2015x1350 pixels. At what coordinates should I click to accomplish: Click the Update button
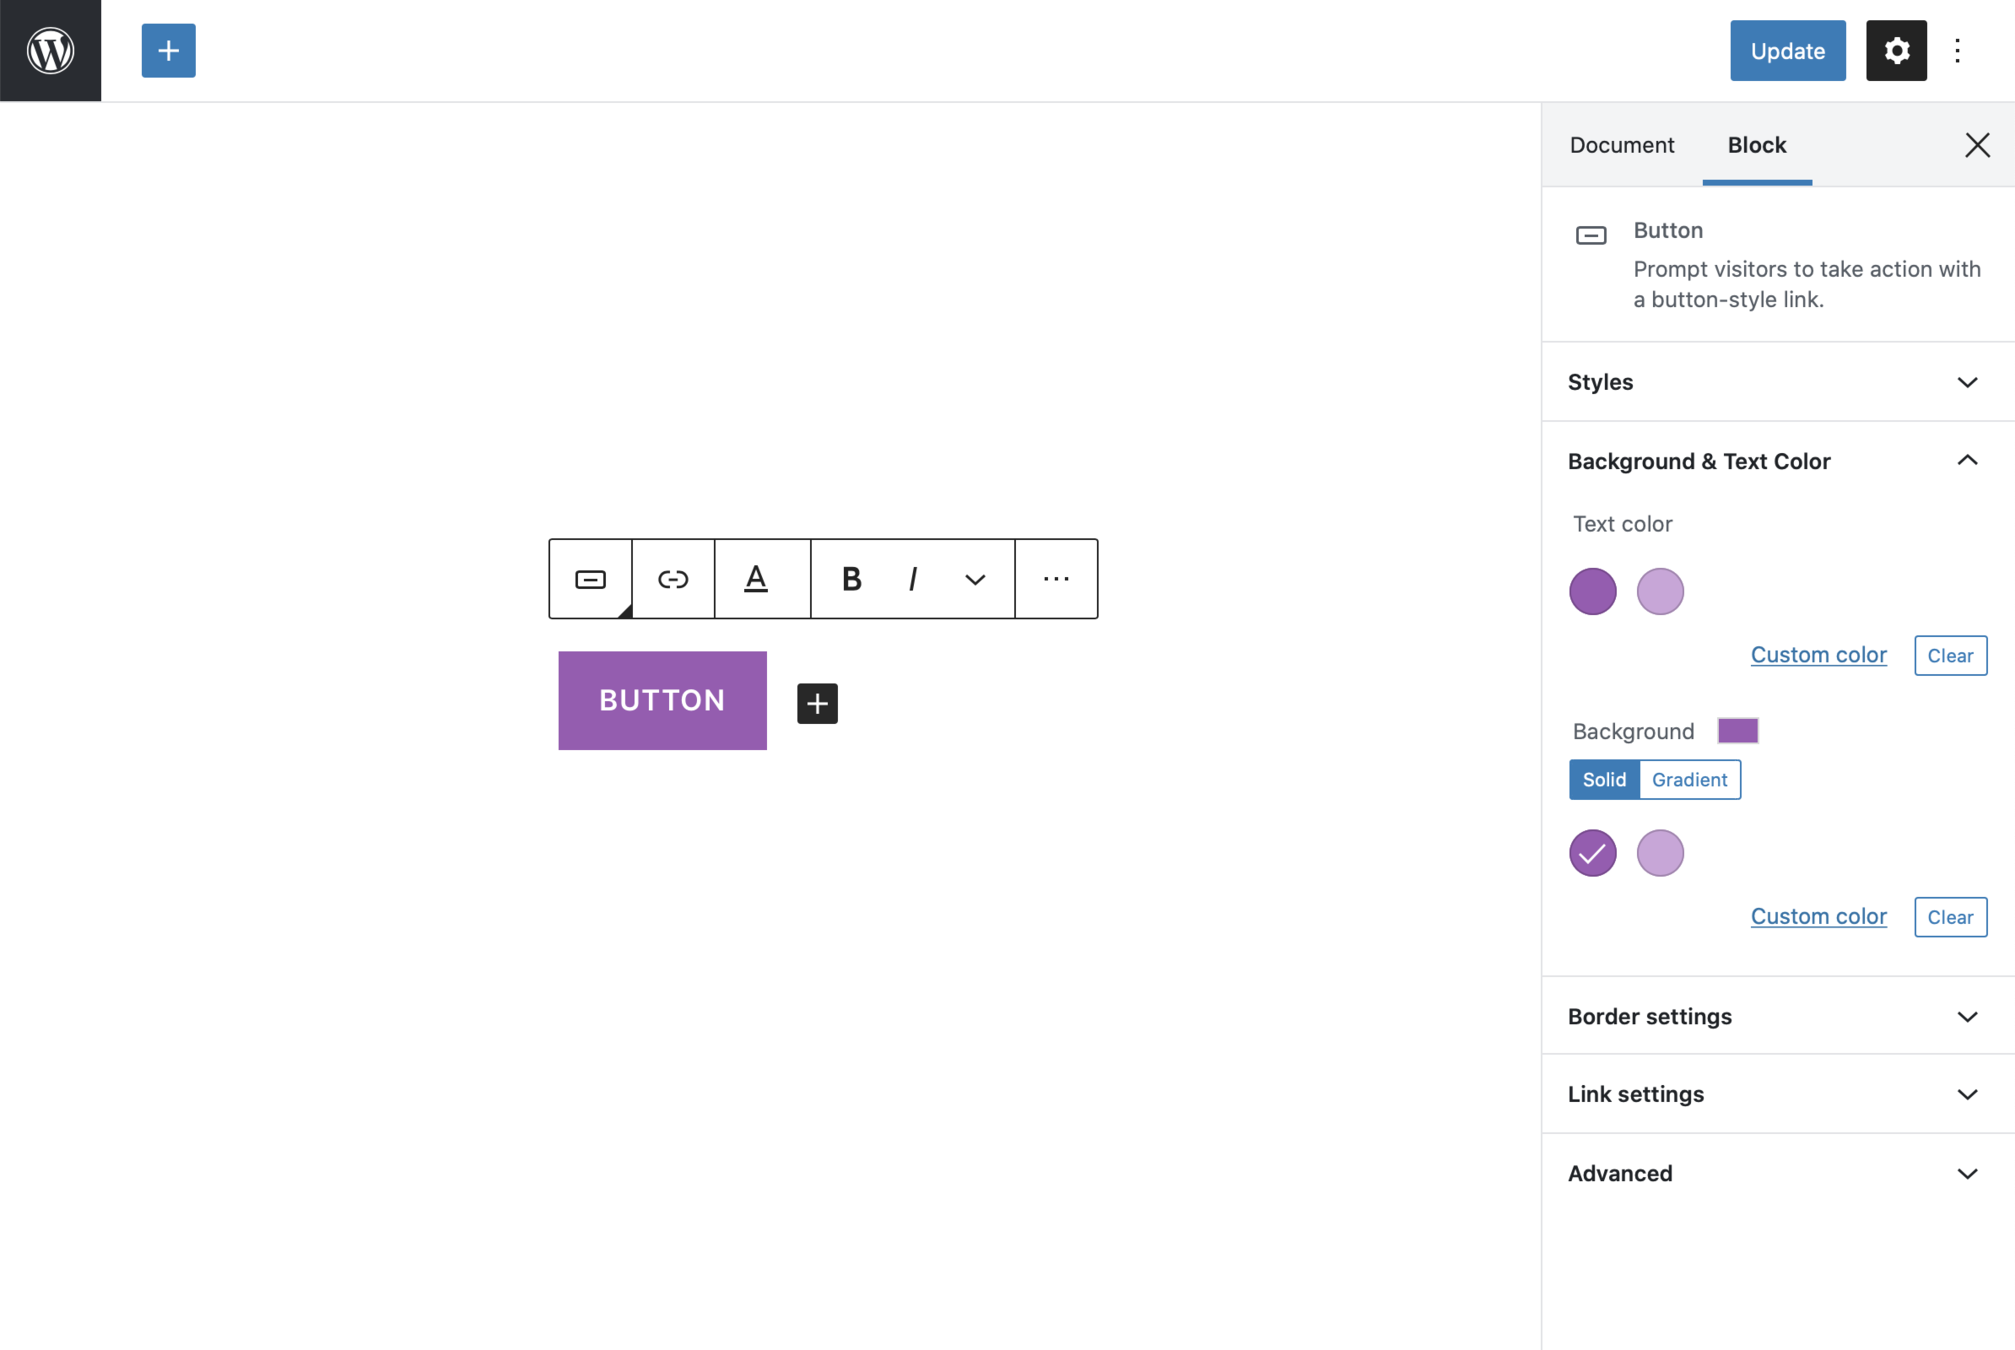tap(1787, 50)
